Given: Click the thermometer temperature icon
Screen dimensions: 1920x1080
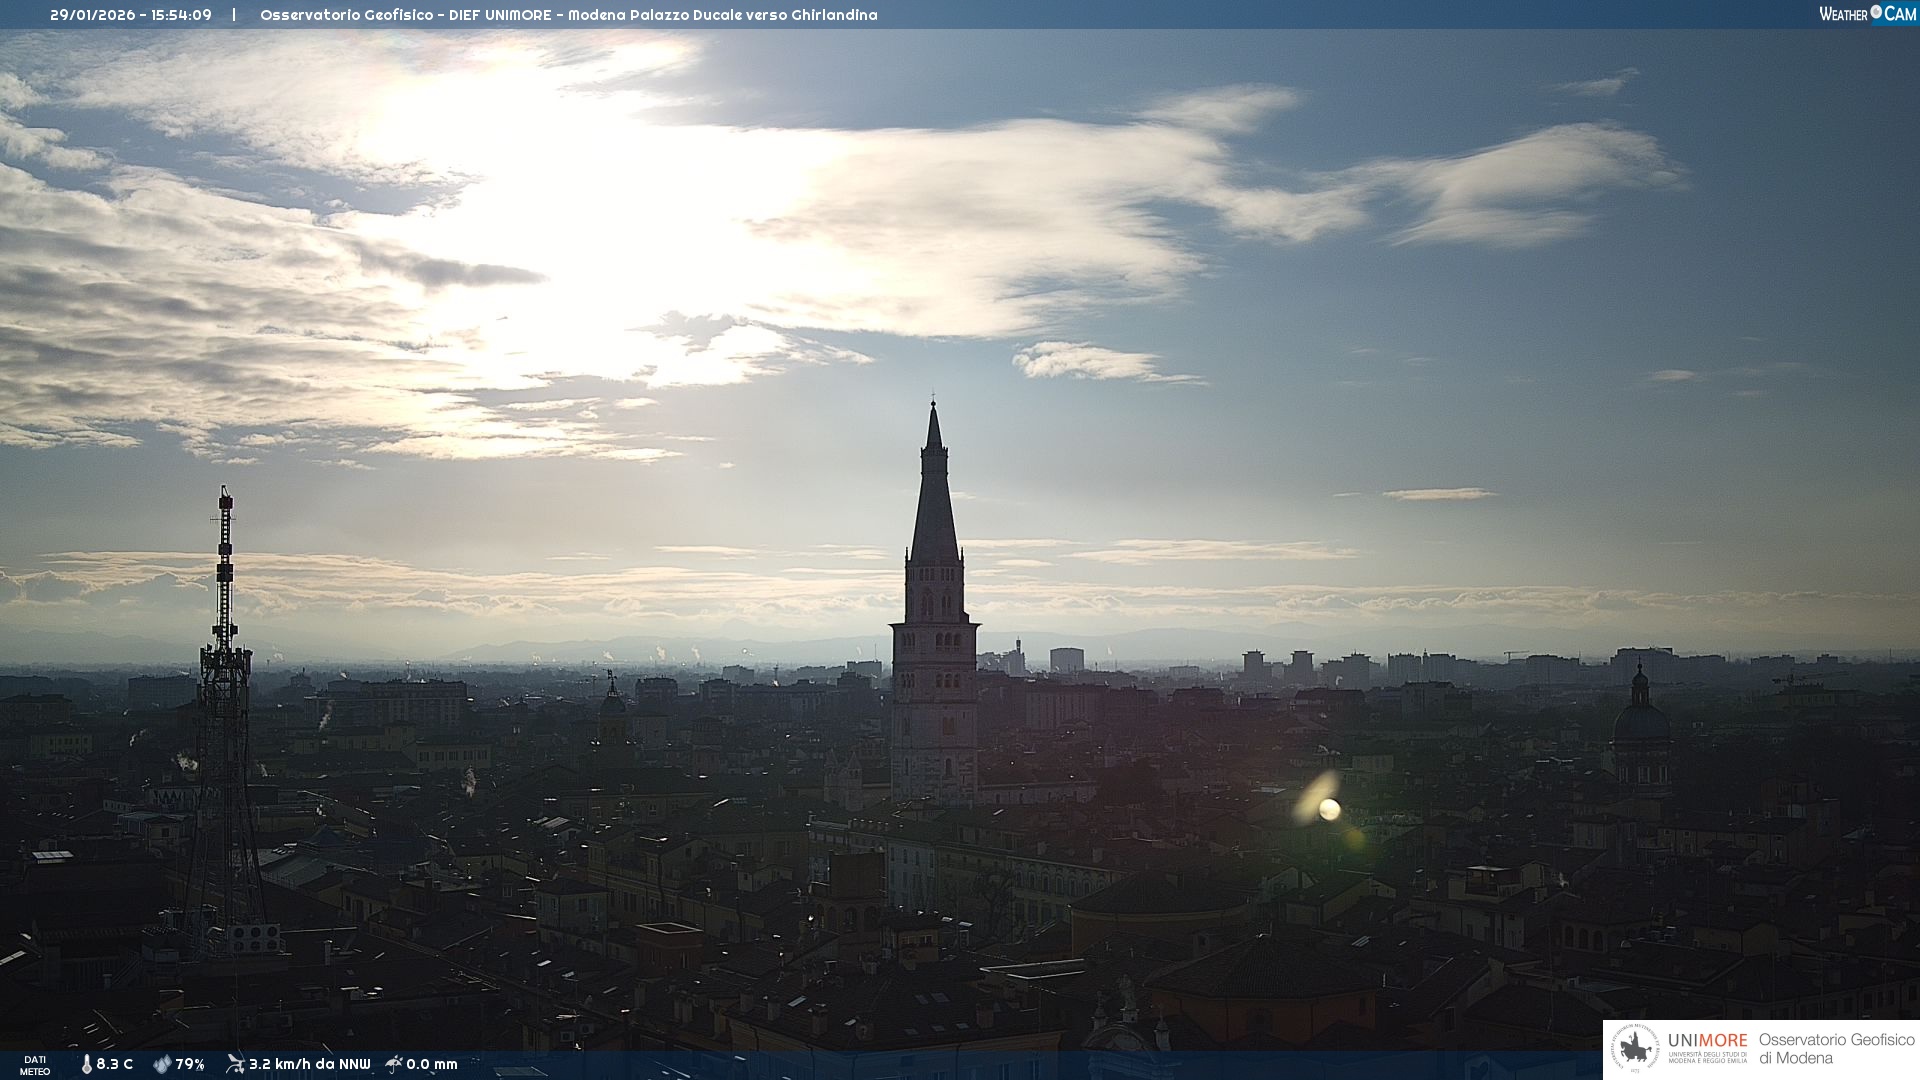Looking at the screenshot, I should (86, 1064).
